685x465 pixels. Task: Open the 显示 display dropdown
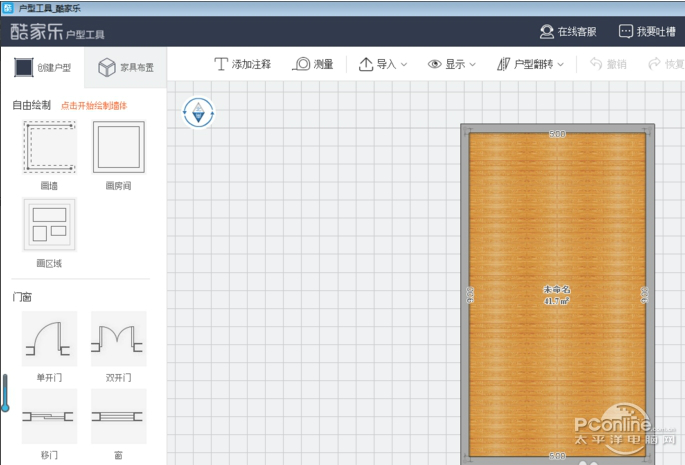451,64
